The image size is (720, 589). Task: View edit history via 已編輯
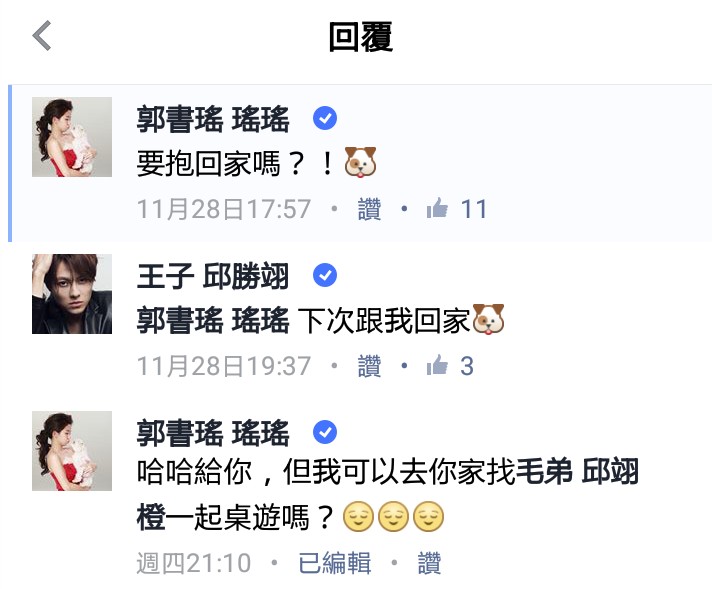[335, 563]
